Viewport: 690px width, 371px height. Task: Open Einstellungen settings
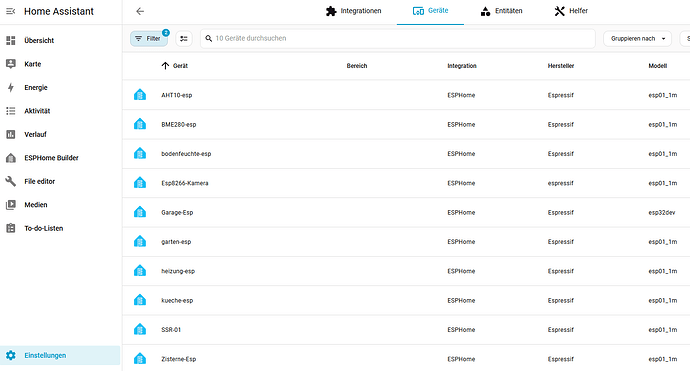pos(60,355)
